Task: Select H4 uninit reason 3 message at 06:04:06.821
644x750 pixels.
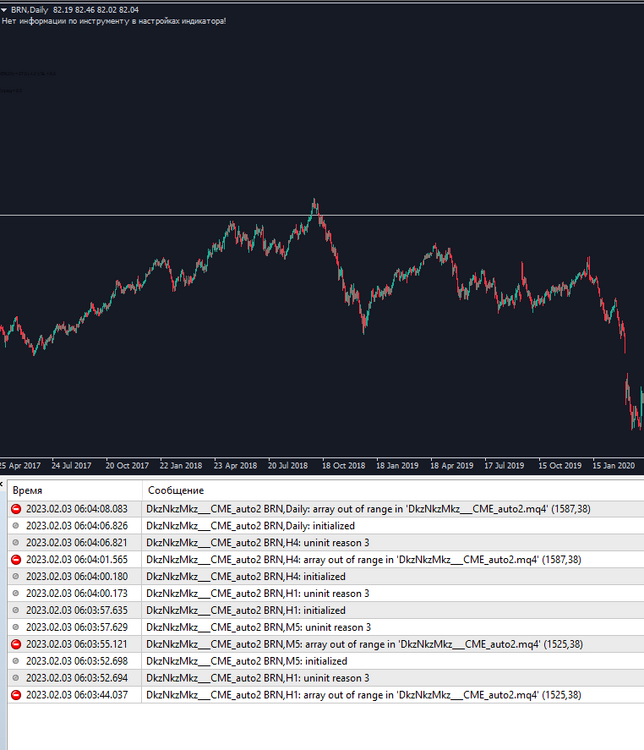Action: click(258, 543)
